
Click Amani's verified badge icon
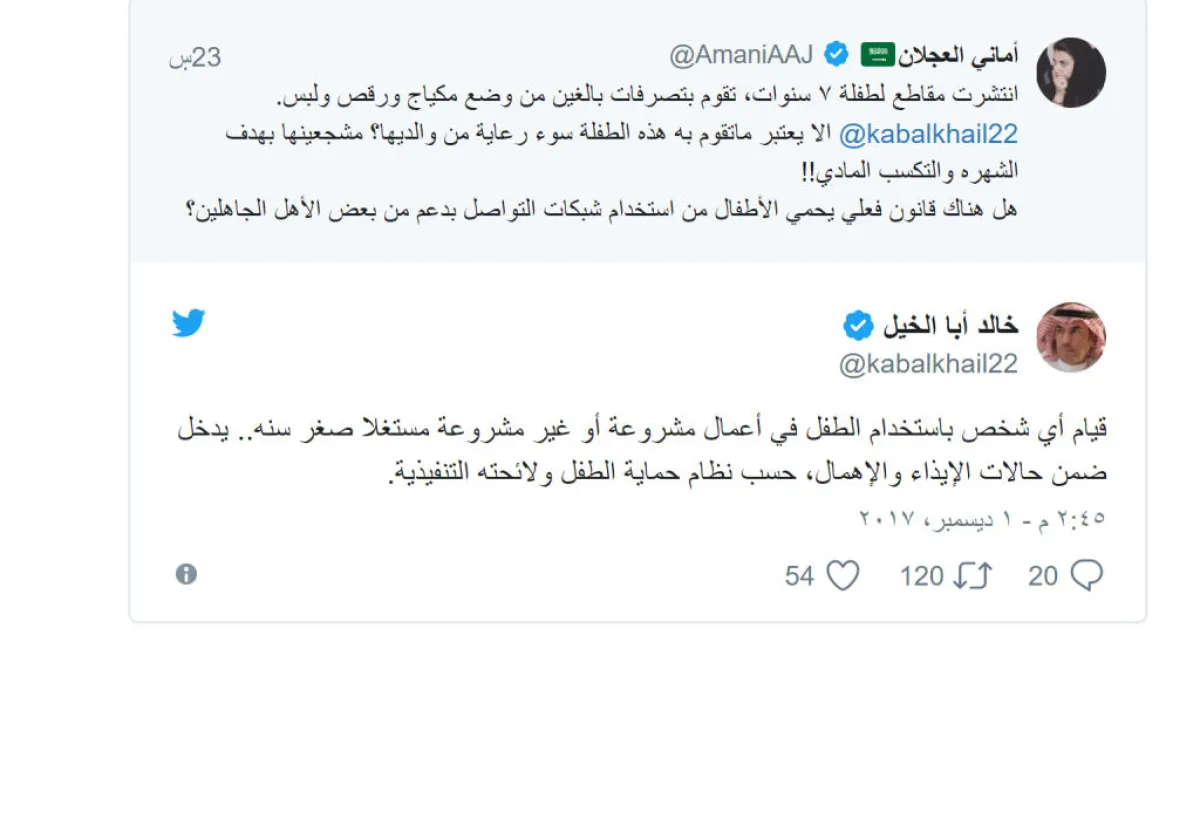click(x=836, y=54)
